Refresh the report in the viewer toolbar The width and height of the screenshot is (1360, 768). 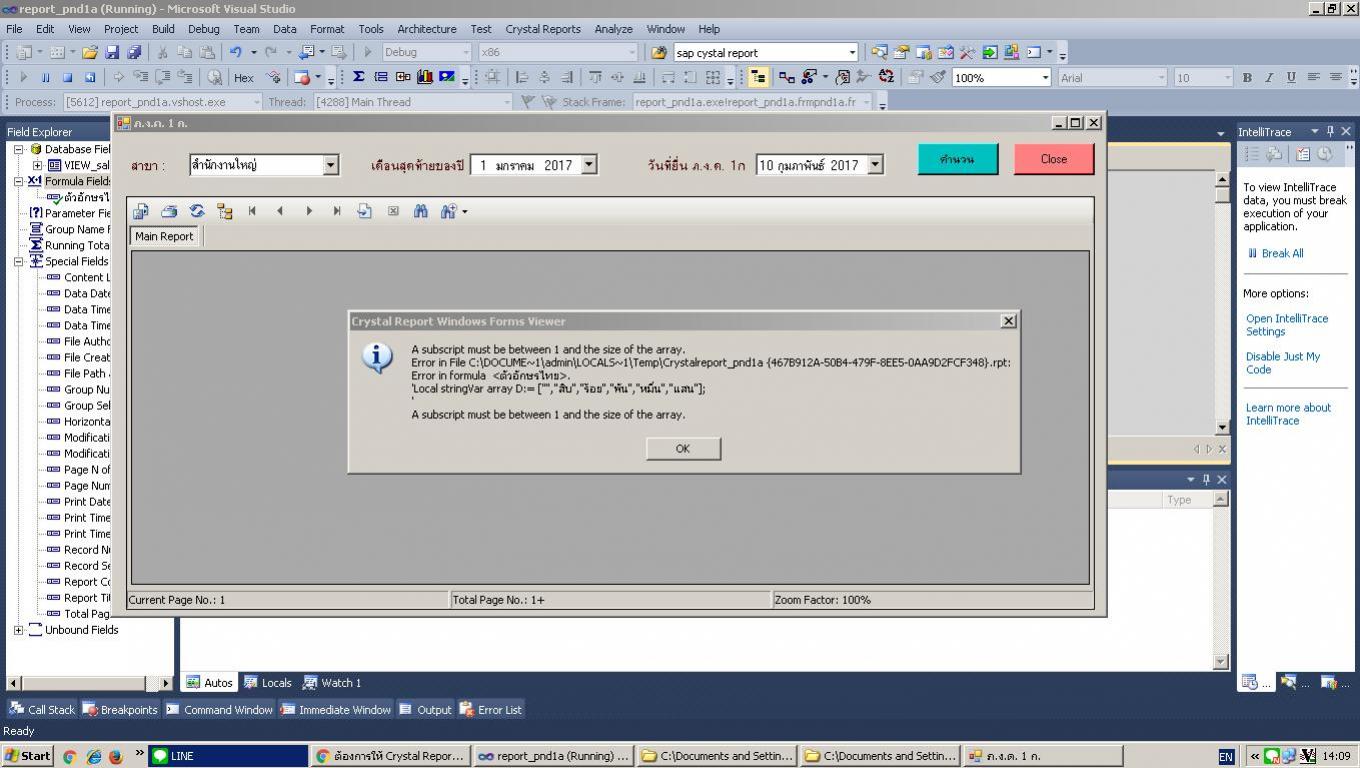point(197,211)
